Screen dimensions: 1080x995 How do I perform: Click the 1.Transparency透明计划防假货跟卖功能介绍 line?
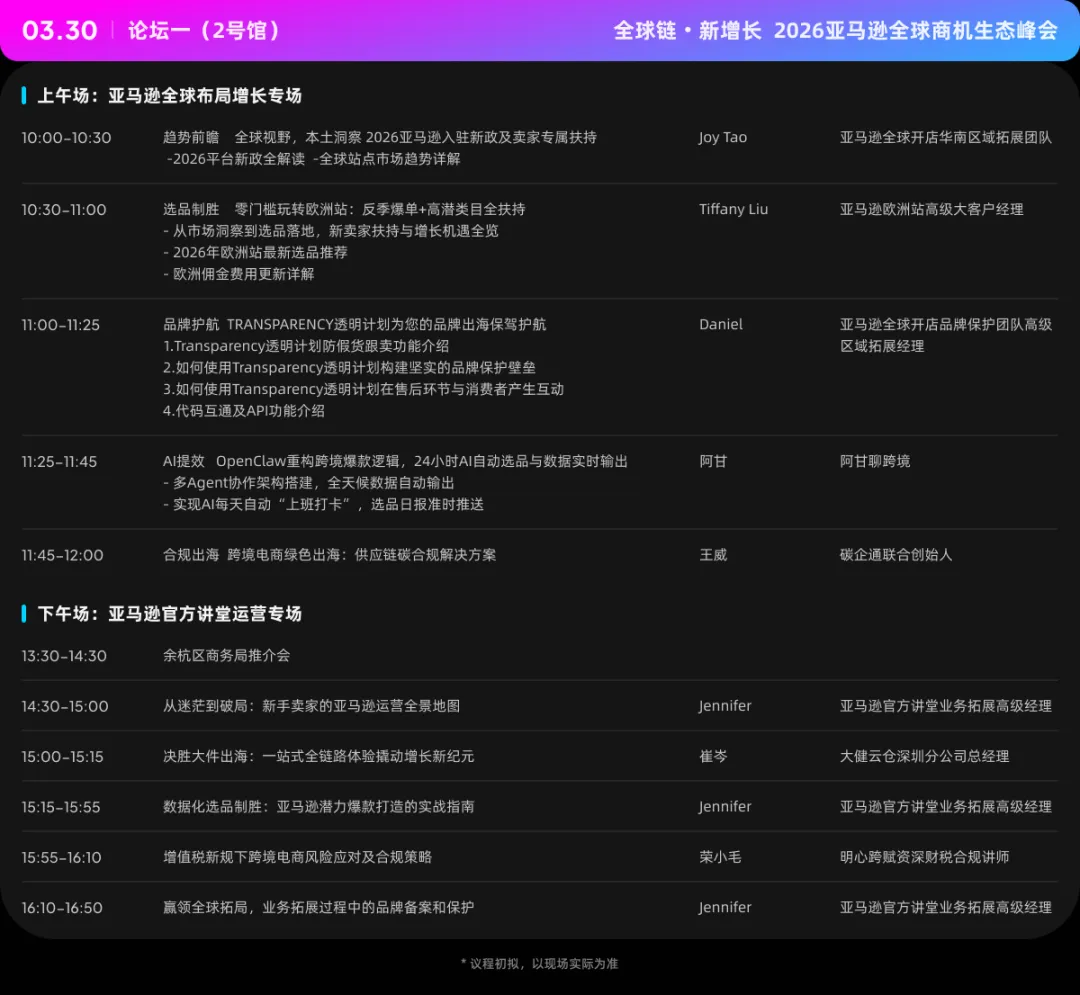tap(306, 346)
